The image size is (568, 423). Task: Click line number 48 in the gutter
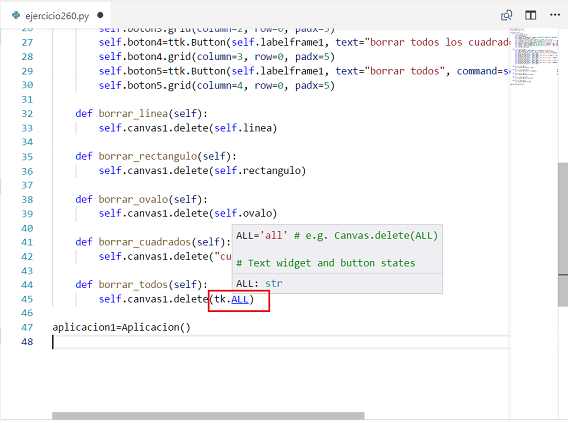point(27,342)
